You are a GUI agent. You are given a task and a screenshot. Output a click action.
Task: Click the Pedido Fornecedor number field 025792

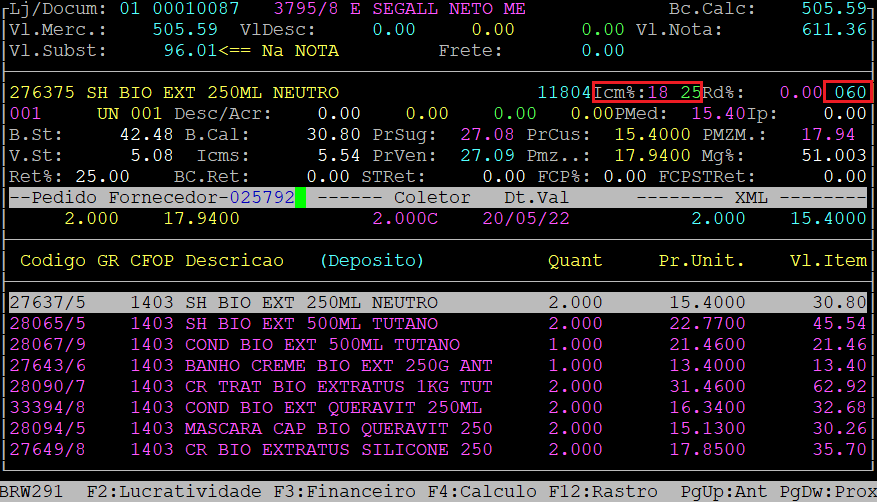pyautogui.click(x=262, y=198)
